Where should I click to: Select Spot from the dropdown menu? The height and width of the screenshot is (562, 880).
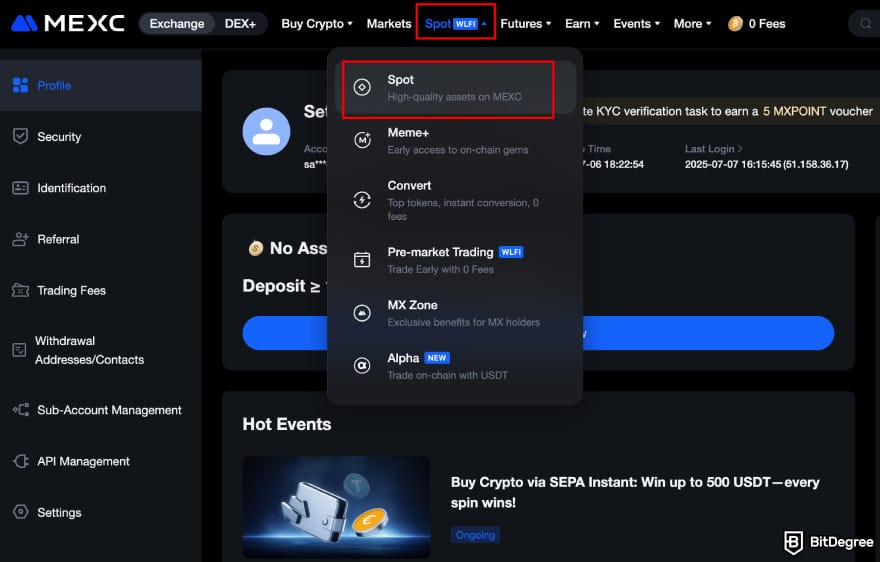[455, 88]
